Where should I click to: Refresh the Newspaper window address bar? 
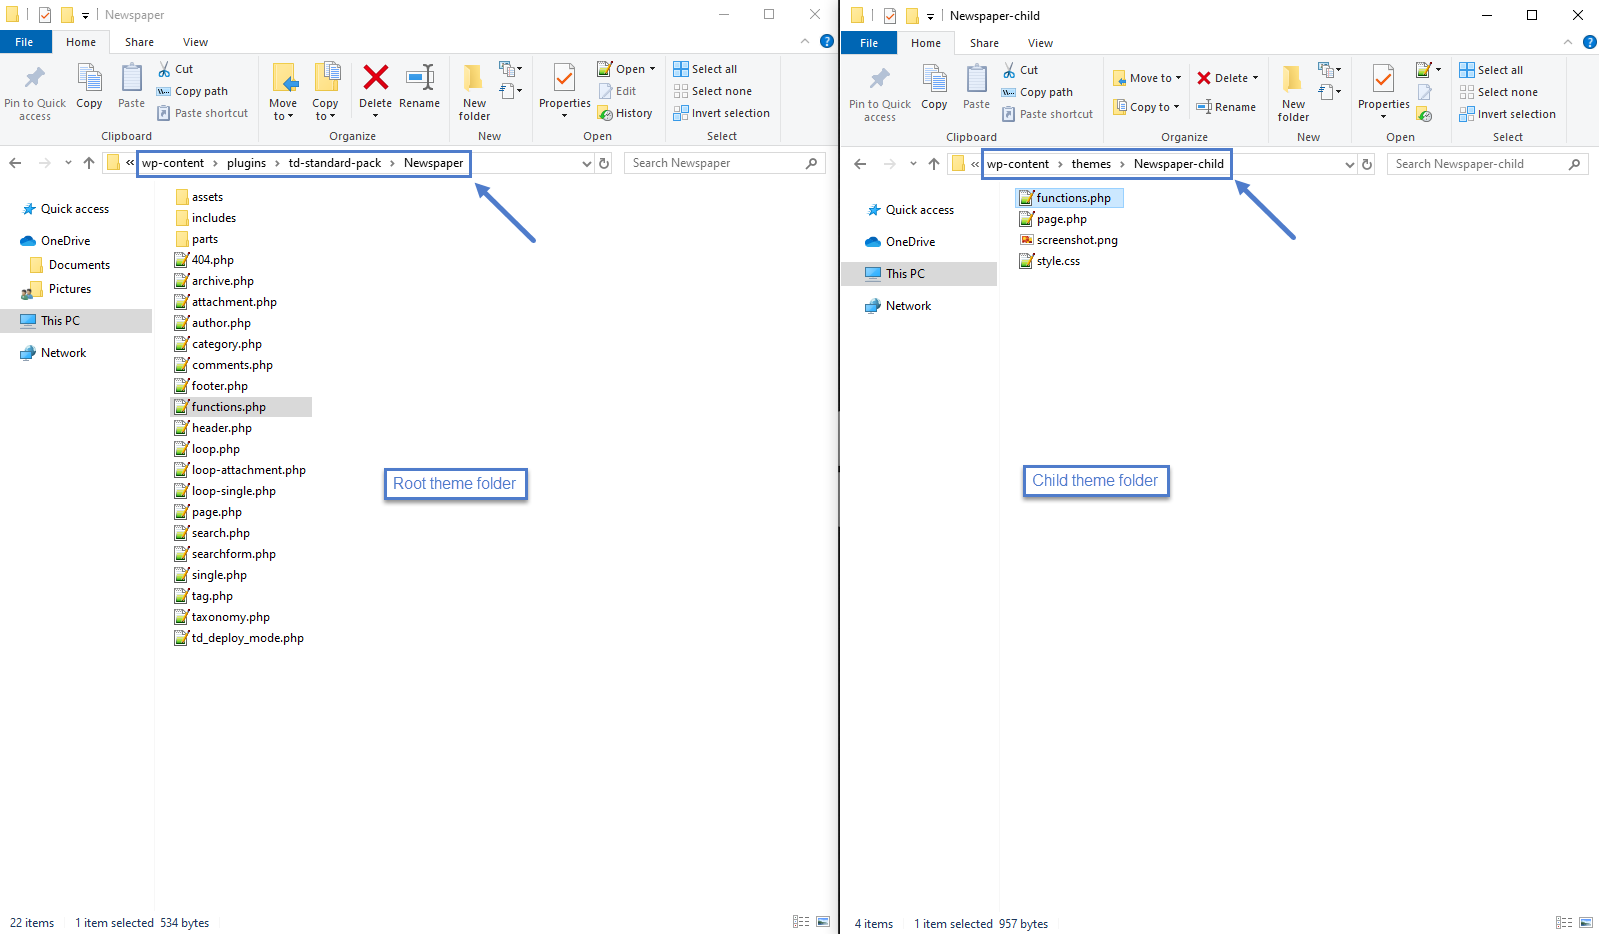604,163
